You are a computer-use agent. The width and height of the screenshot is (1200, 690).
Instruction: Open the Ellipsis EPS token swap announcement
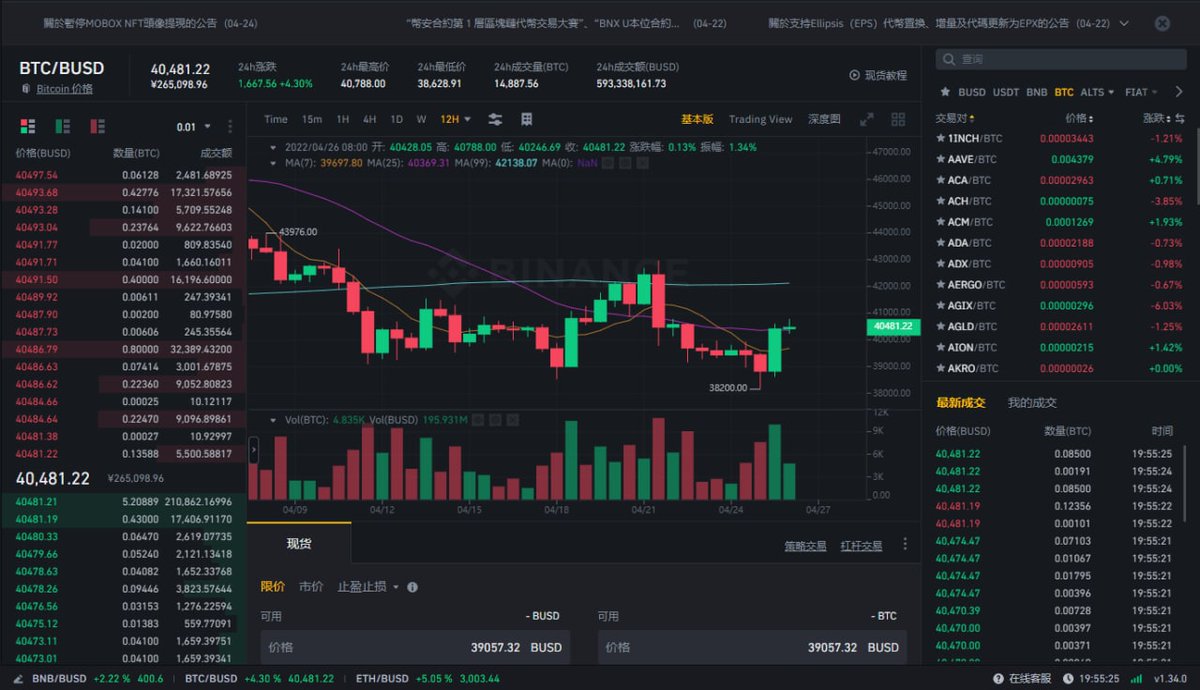click(x=940, y=23)
